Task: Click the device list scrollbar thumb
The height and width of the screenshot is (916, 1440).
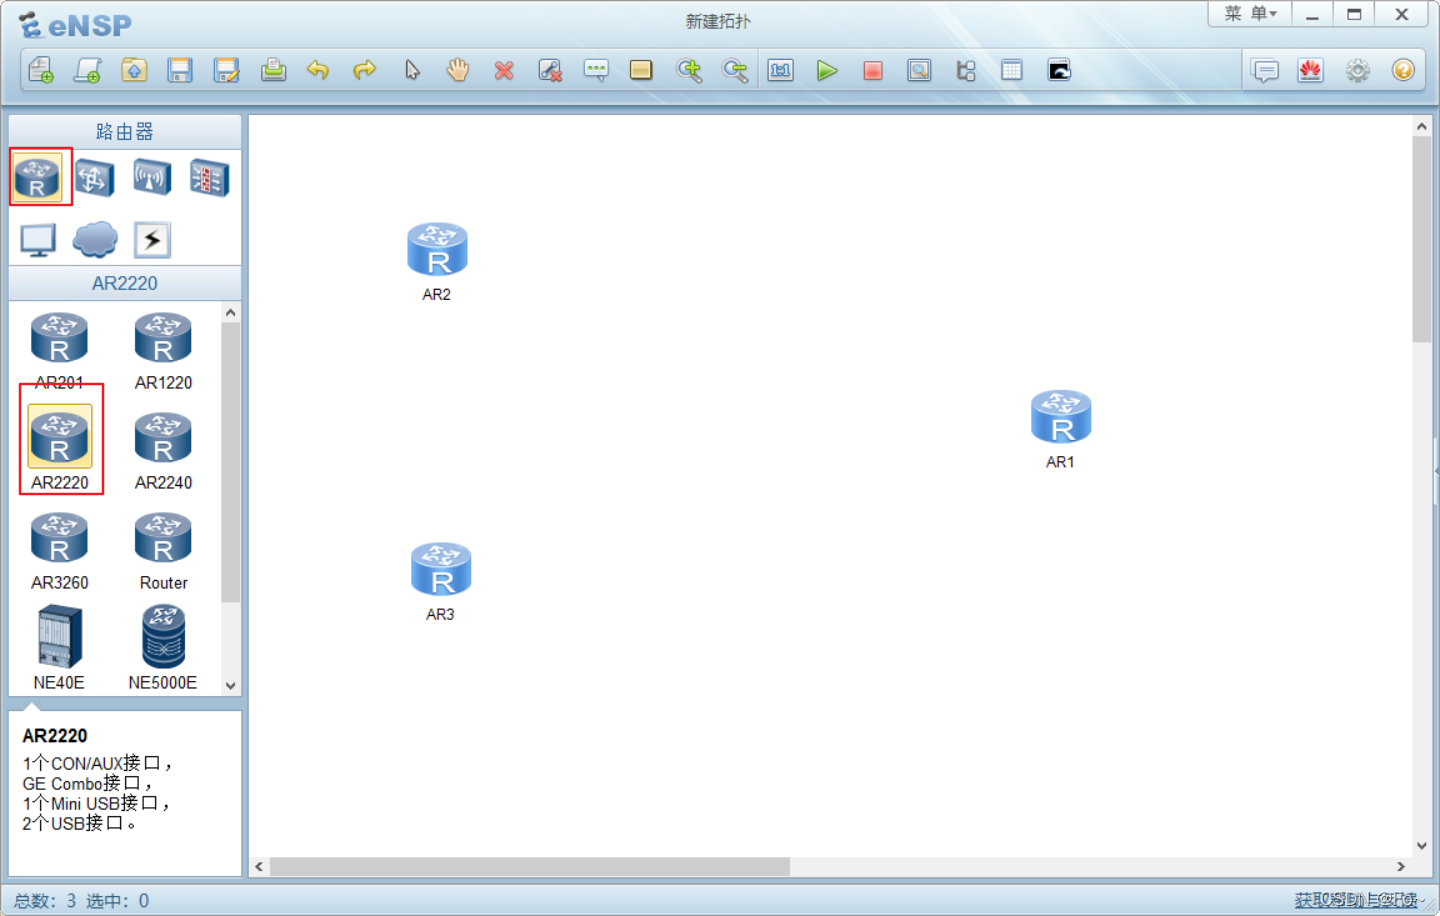Action: 231,462
